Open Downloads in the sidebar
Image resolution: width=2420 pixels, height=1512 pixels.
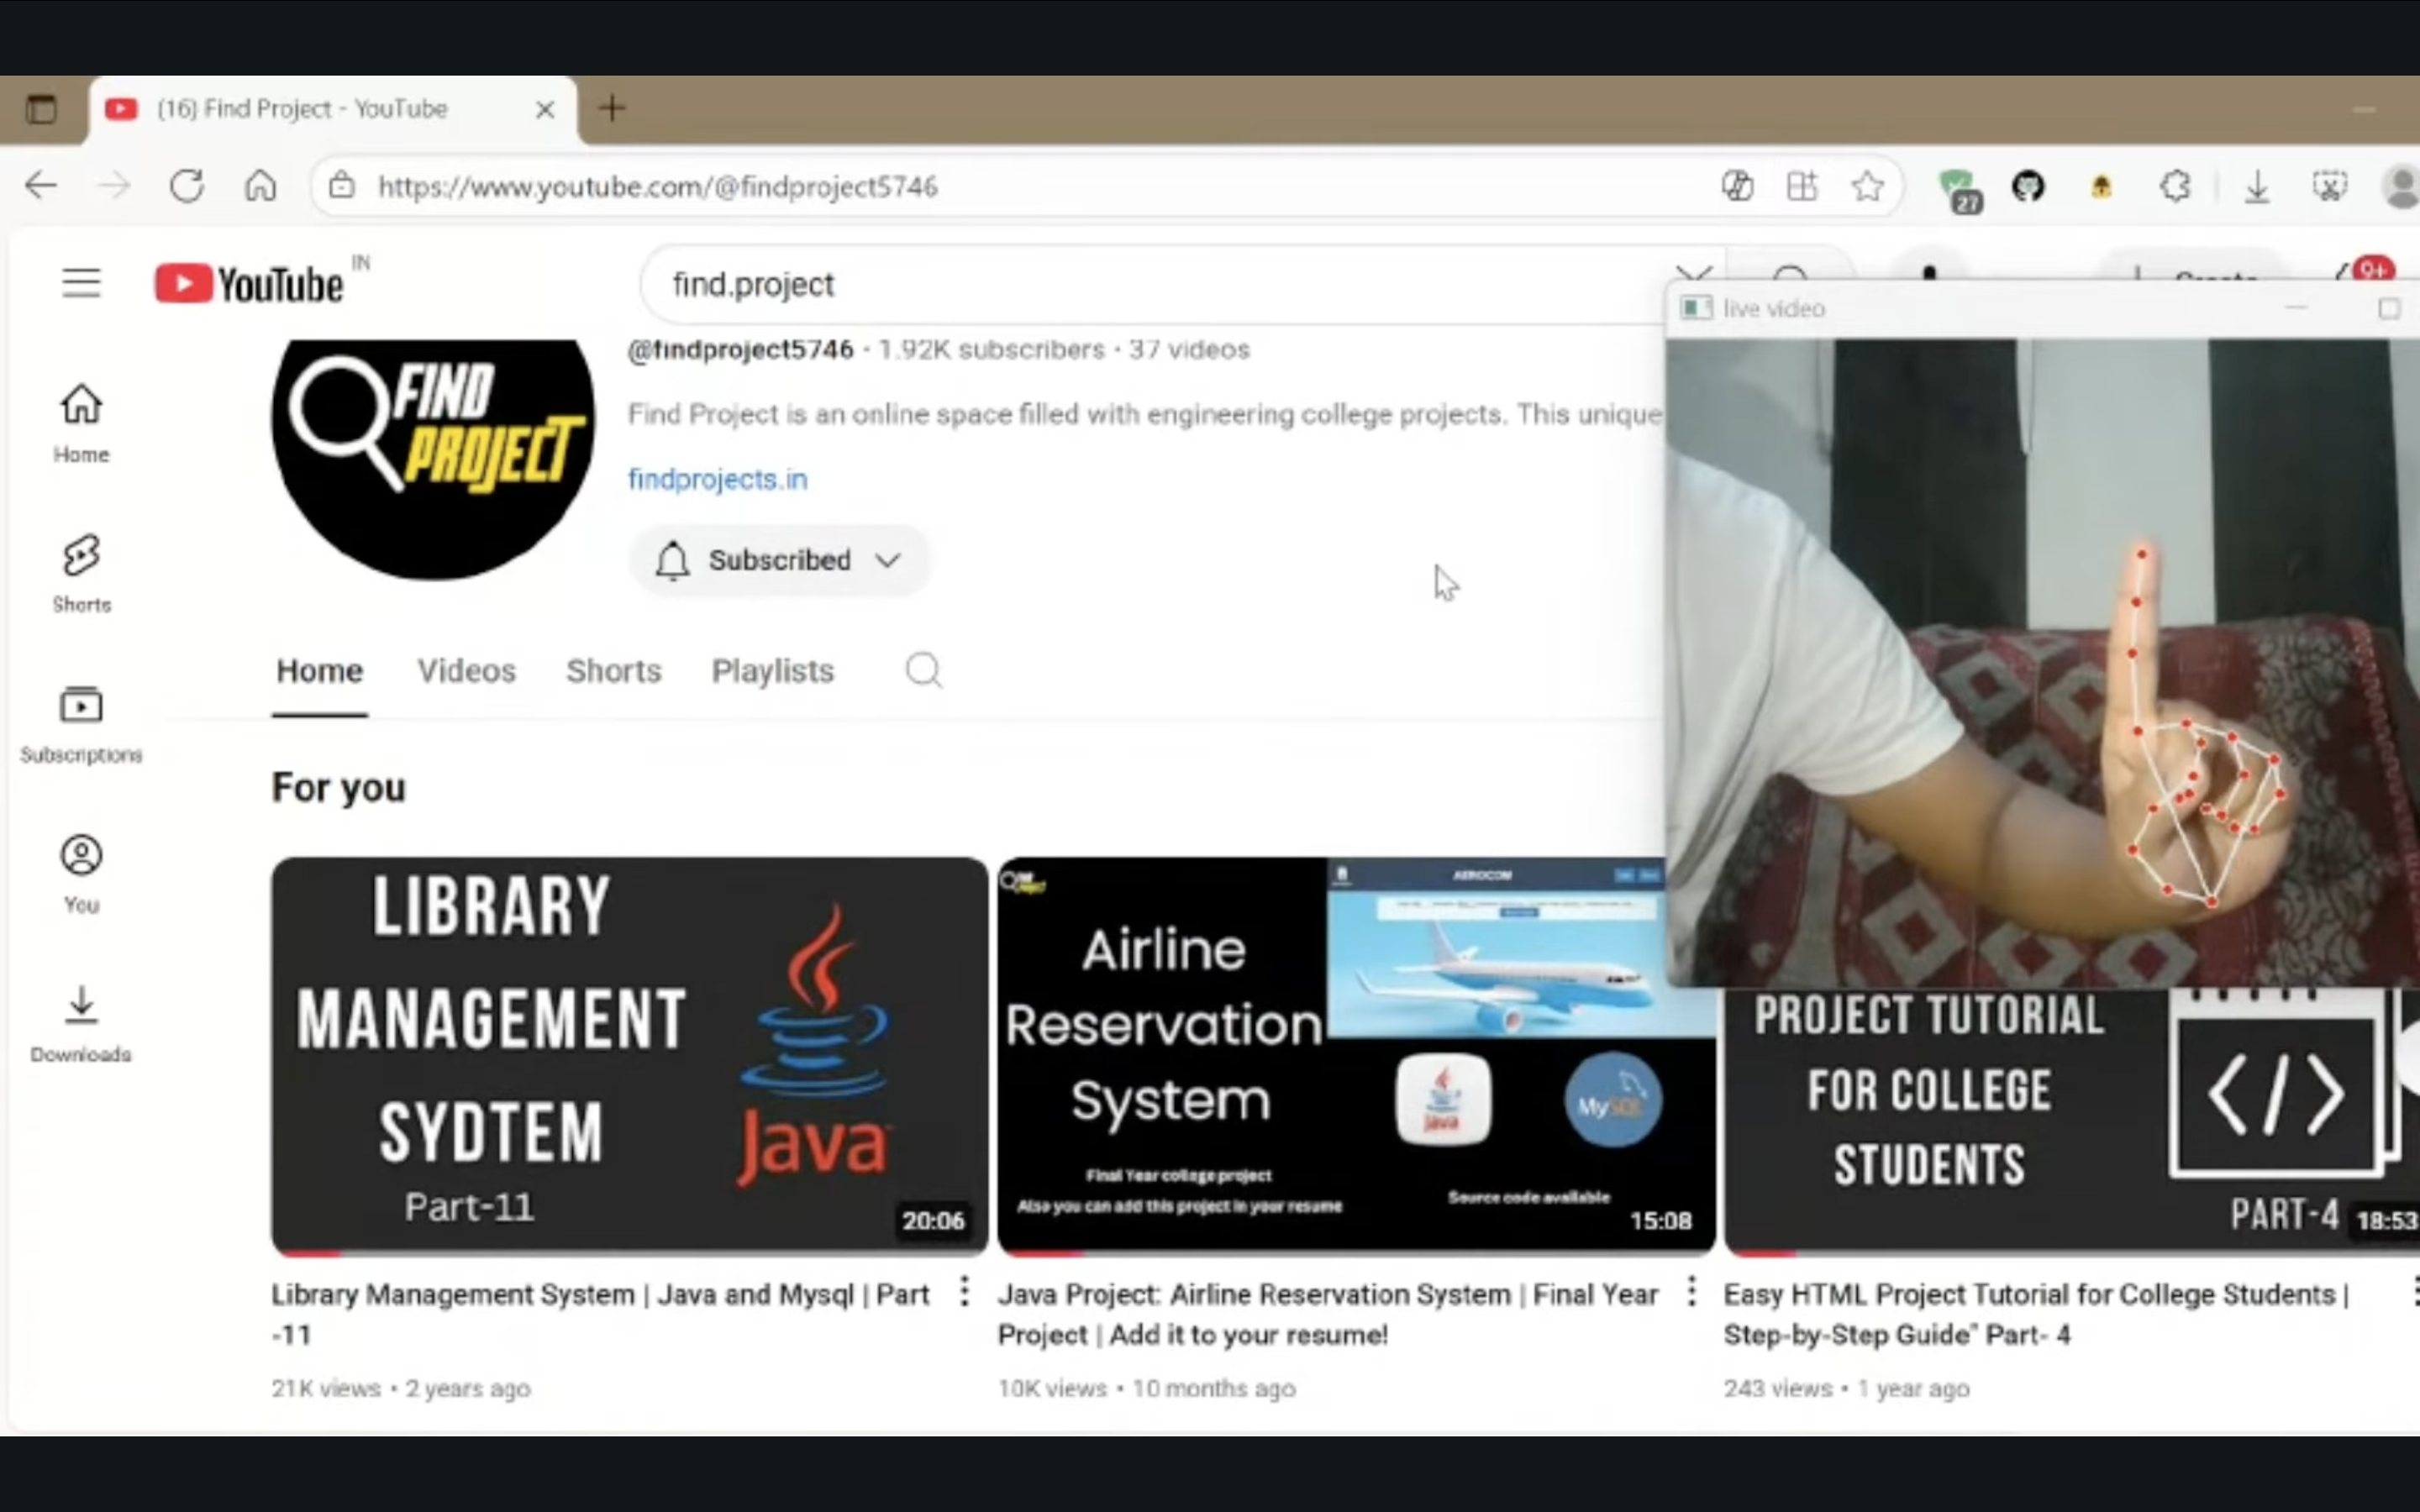[x=81, y=1024]
